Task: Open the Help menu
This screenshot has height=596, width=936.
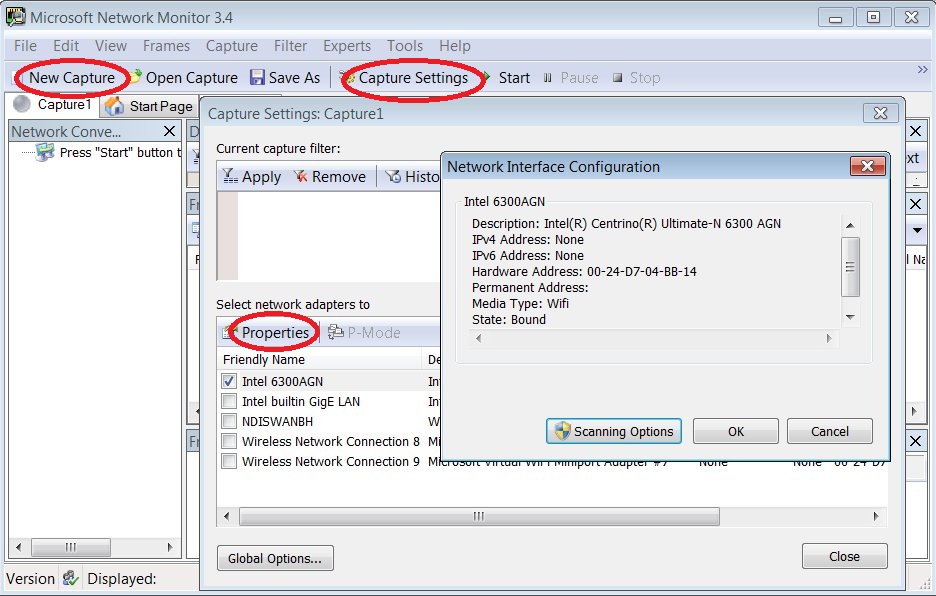Action: click(x=455, y=46)
